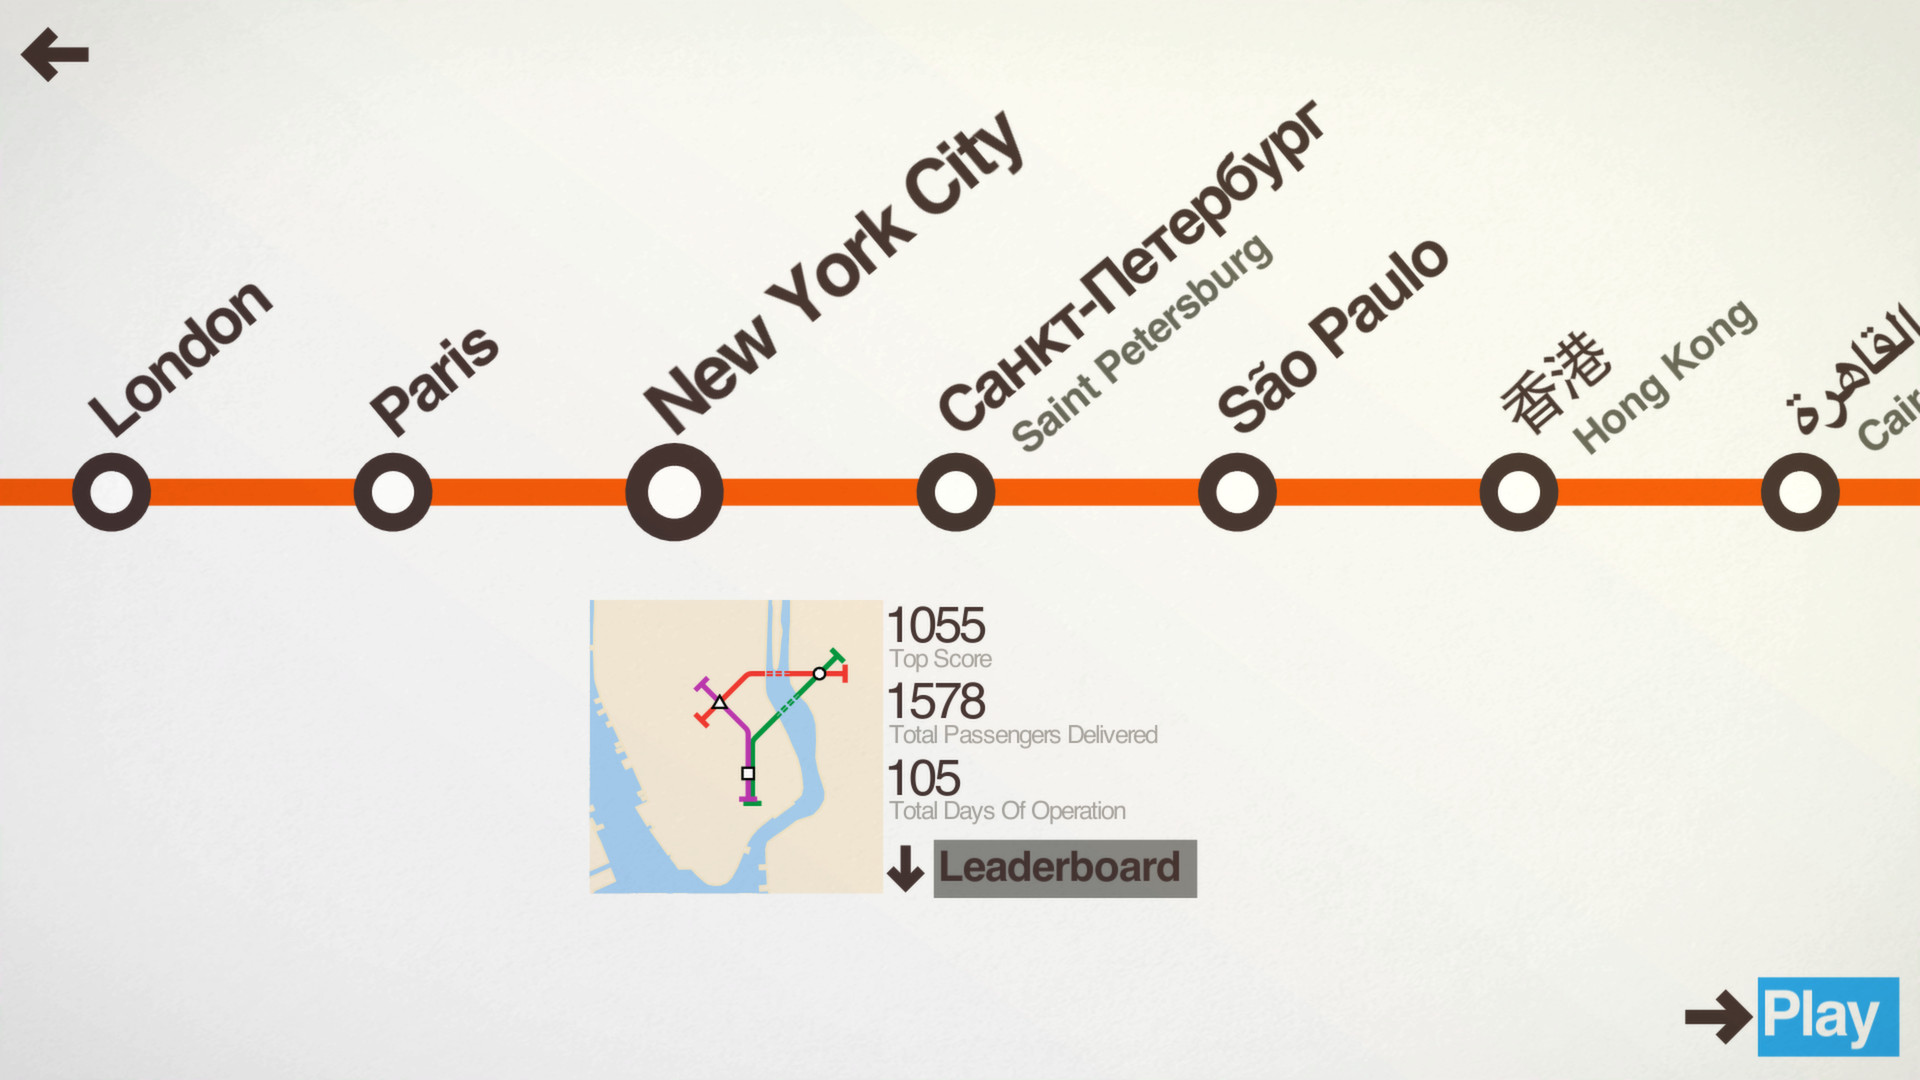Image resolution: width=1920 pixels, height=1080 pixels.
Task: Click the São Paulo station stop icon
Action: click(x=1237, y=491)
